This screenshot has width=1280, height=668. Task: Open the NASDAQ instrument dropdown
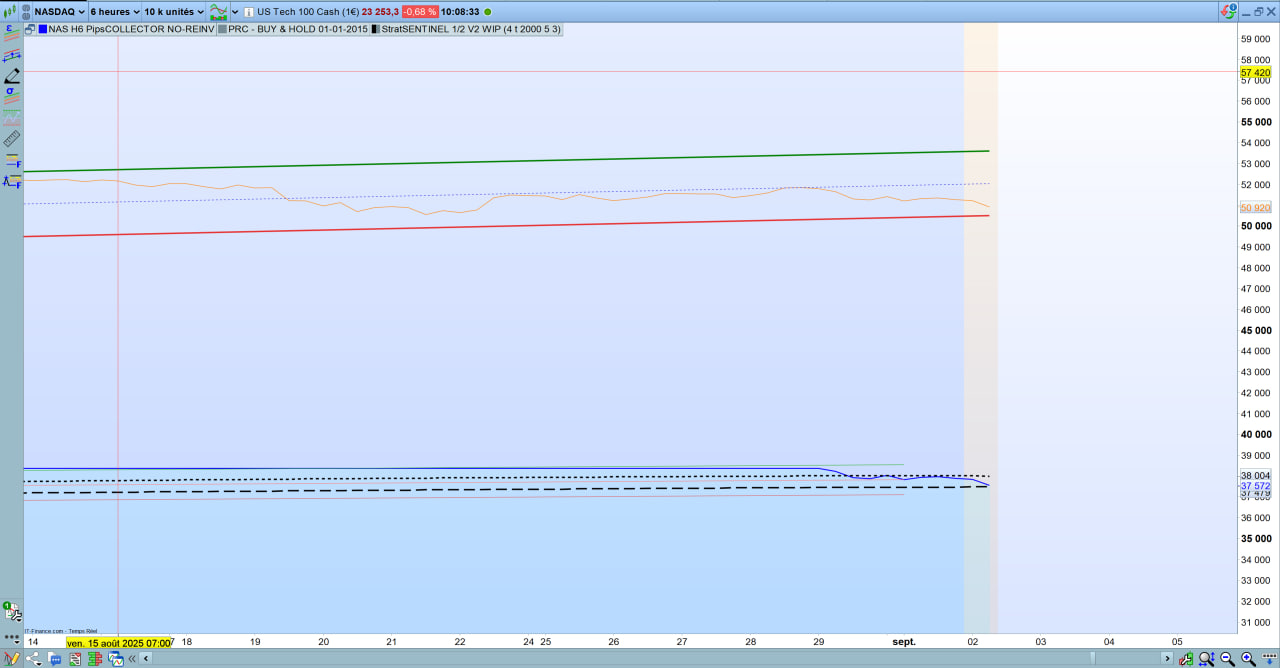point(59,12)
